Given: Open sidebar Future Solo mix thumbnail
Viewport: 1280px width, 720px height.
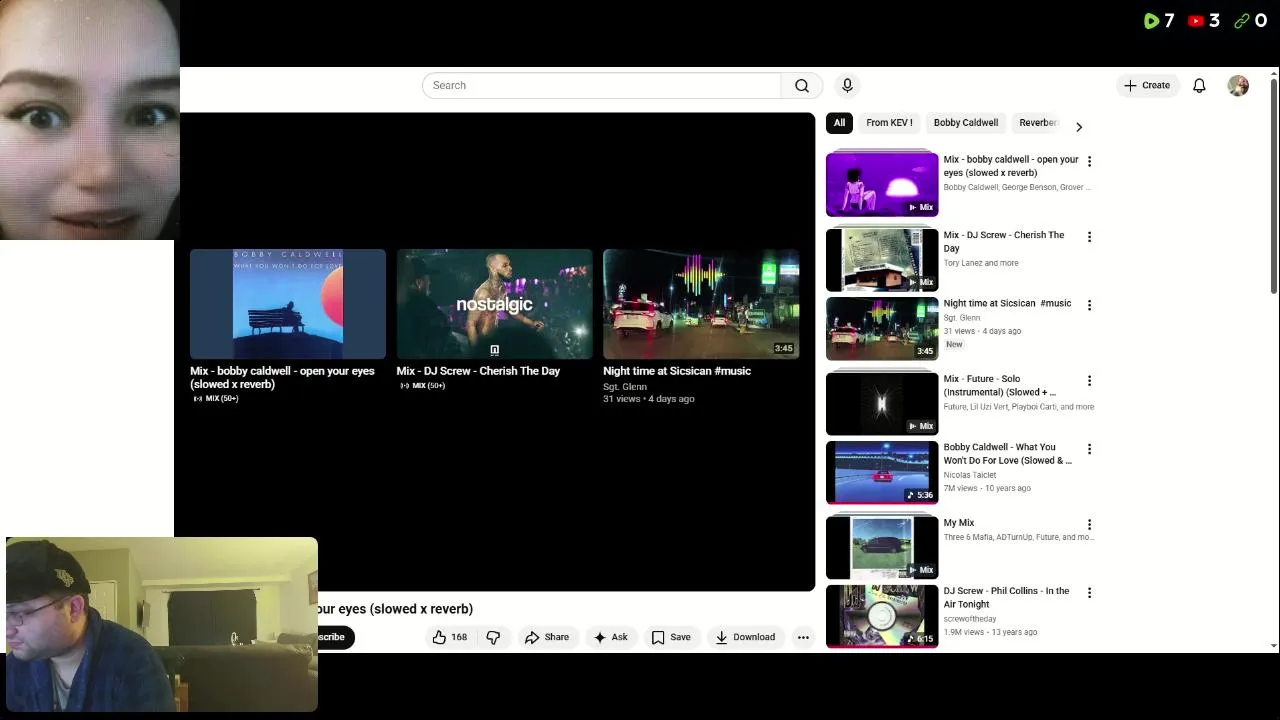Looking at the screenshot, I should (882, 404).
